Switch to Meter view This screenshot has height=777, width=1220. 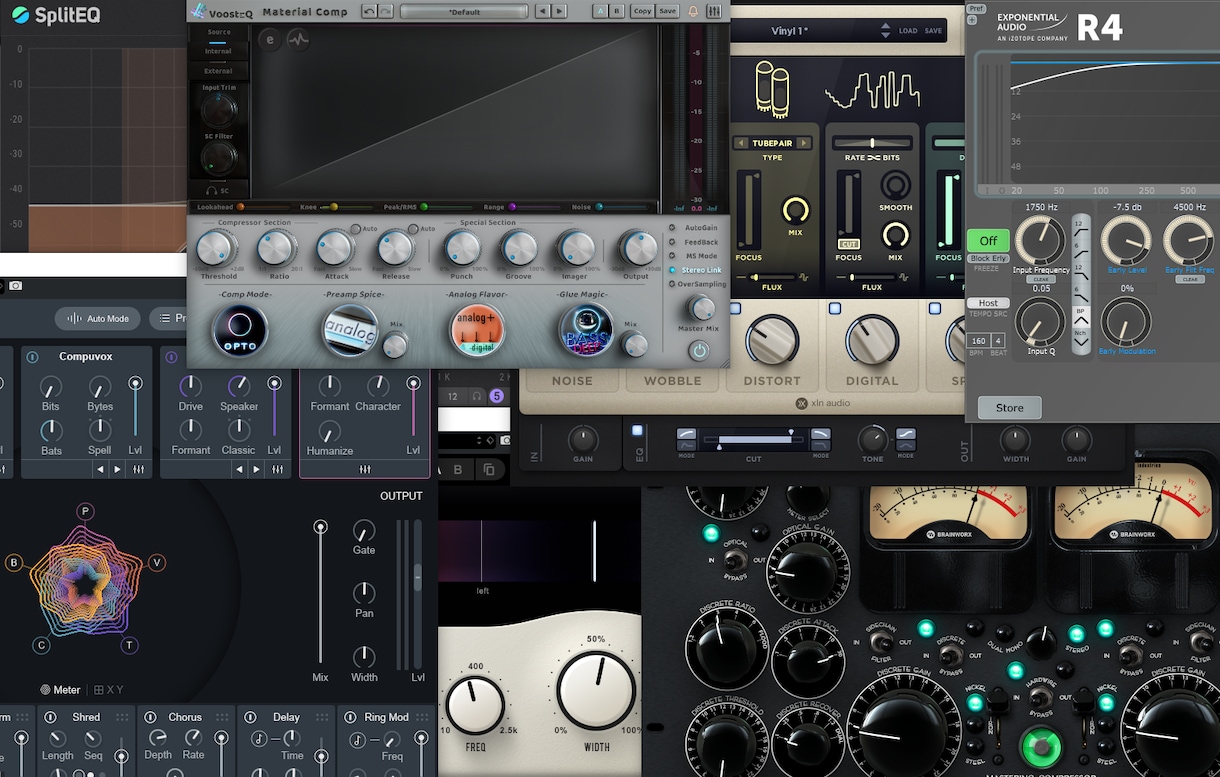click(x=60, y=690)
